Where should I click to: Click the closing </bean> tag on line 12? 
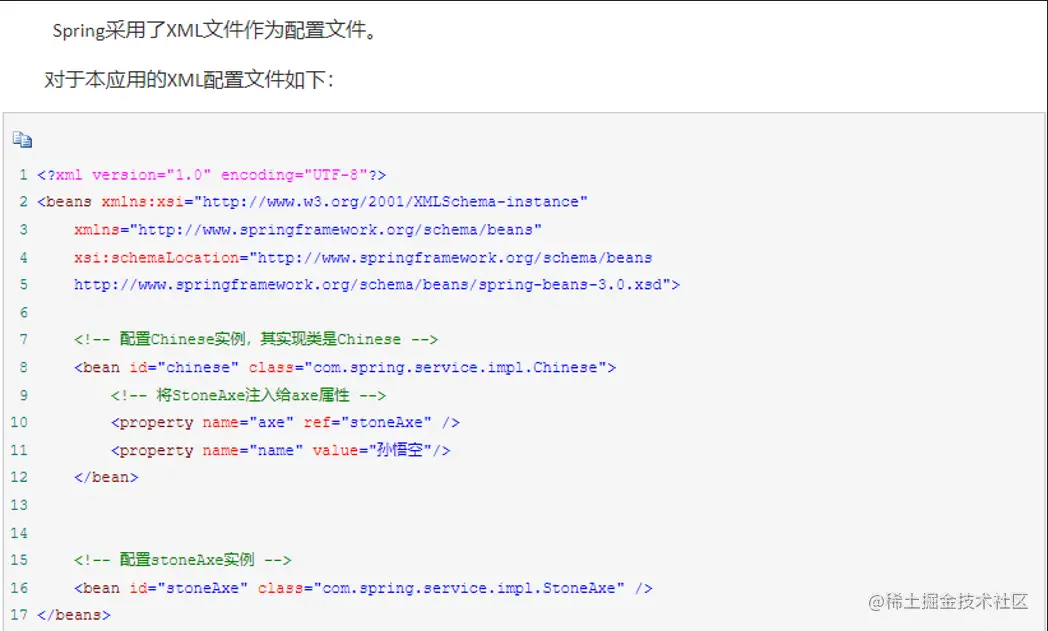point(106,477)
